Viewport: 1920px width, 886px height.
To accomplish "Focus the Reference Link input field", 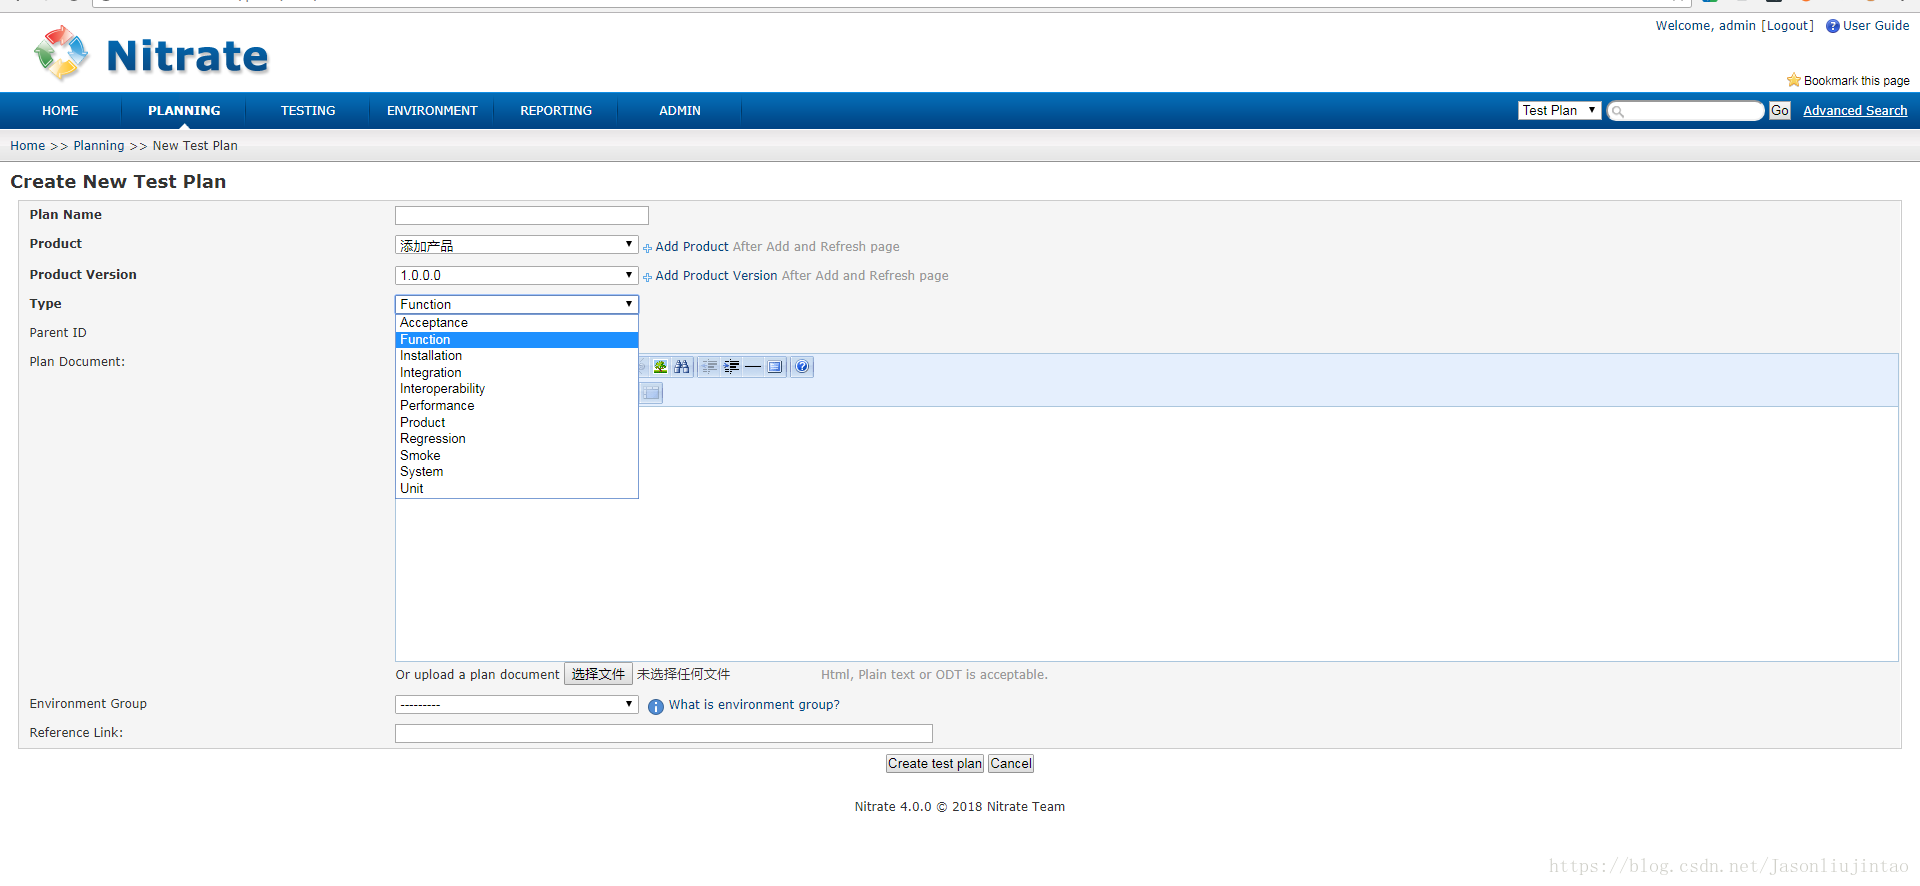I will [664, 734].
